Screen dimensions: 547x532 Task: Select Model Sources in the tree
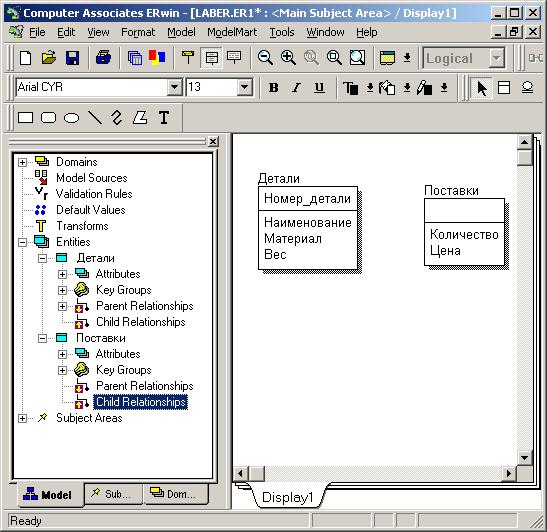pos(92,178)
